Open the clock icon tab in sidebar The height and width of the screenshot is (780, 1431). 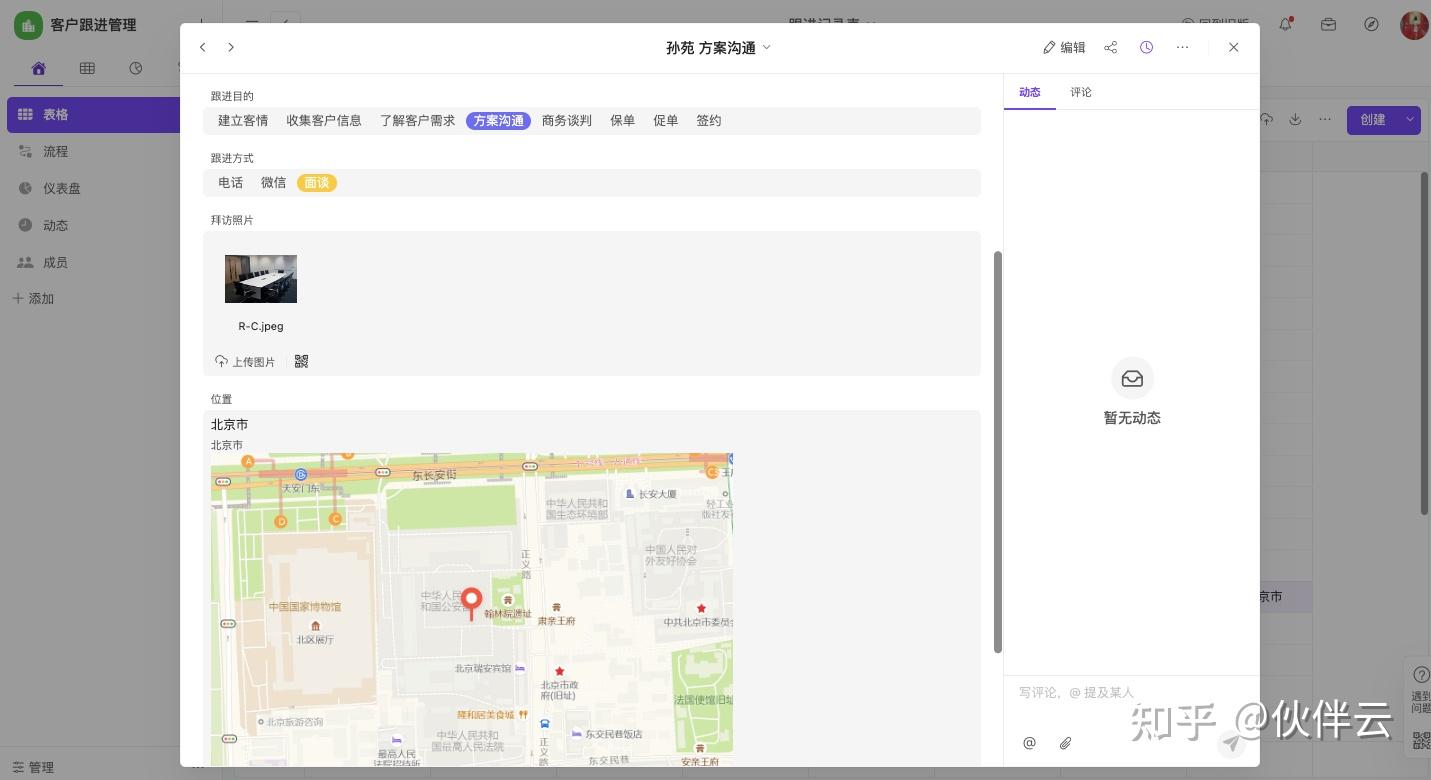(x=136, y=68)
